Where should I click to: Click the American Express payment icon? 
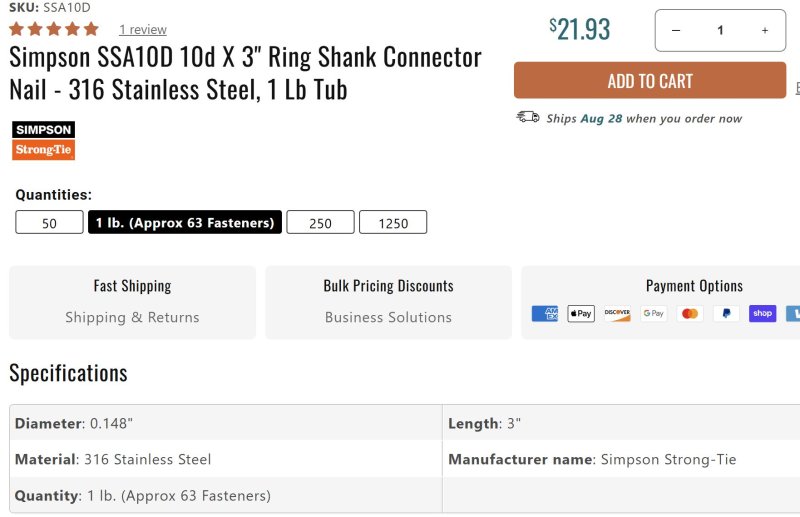[545, 314]
